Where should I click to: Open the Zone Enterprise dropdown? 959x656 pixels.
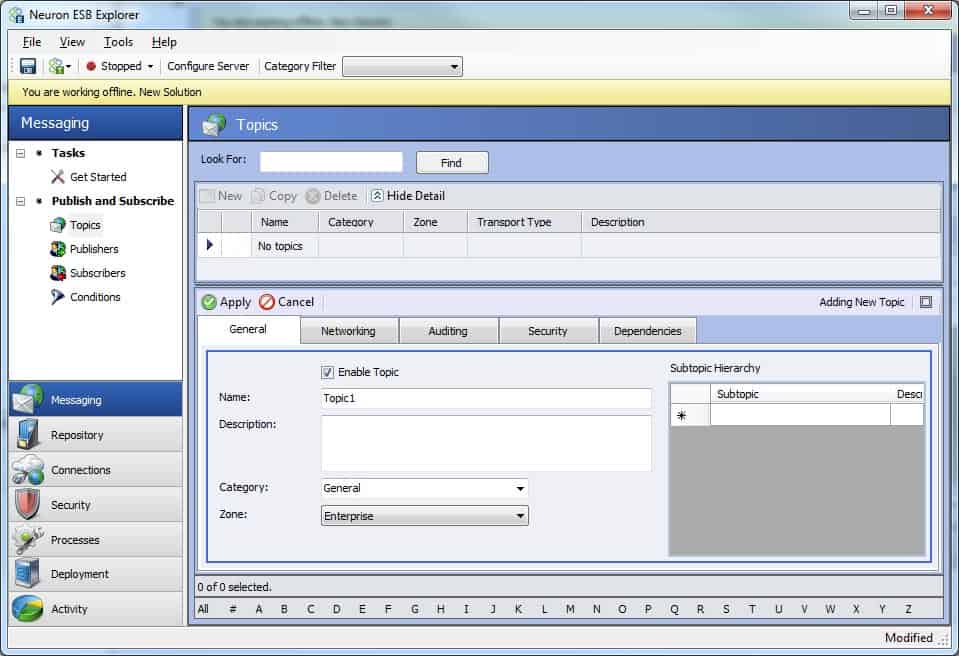(520, 516)
